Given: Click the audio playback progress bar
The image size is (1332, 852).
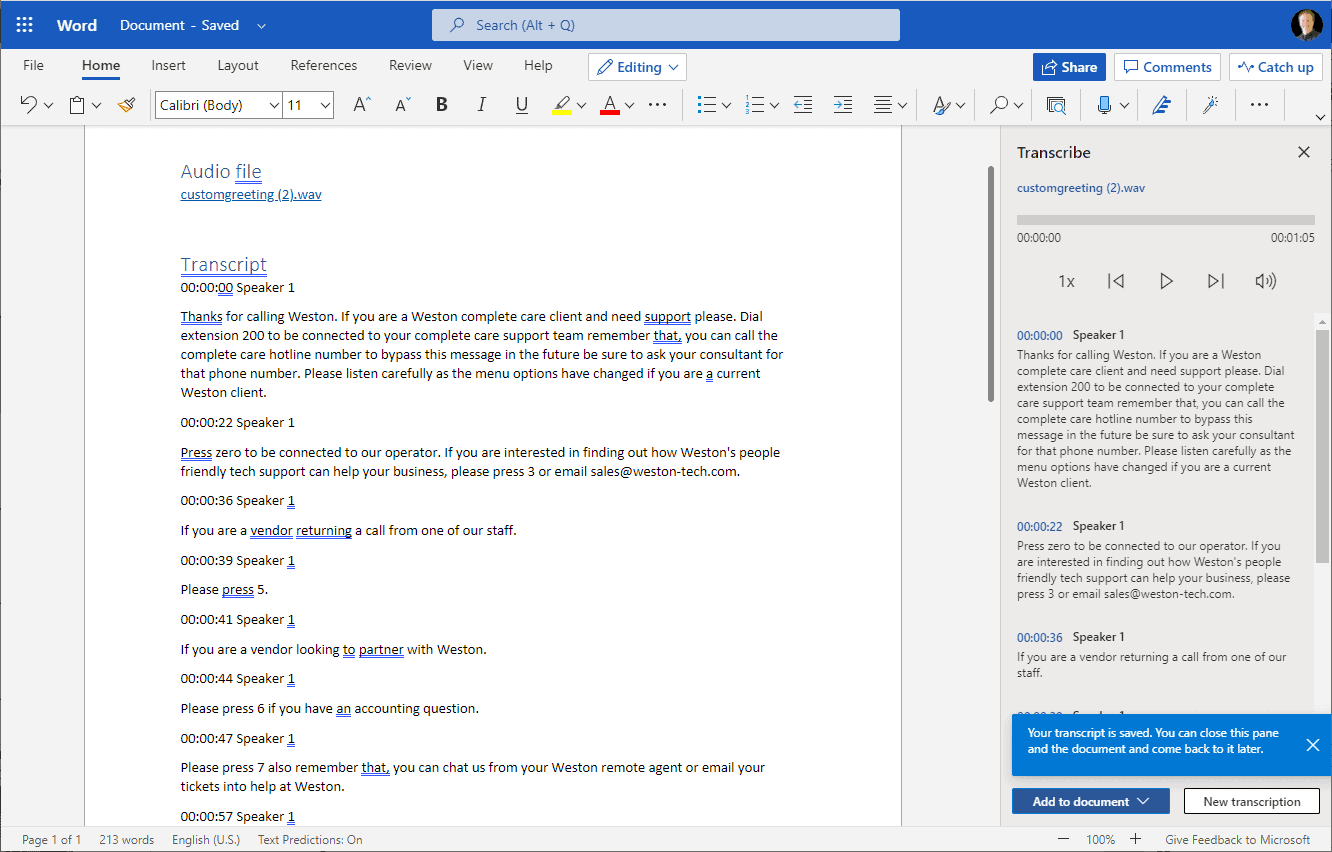Looking at the screenshot, I should 1166,220.
